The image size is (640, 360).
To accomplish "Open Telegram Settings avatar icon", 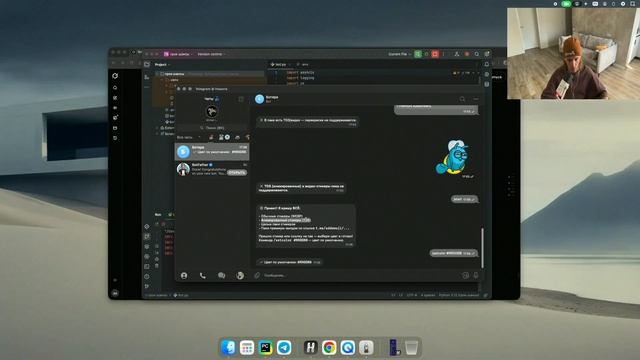I will [240, 276].
